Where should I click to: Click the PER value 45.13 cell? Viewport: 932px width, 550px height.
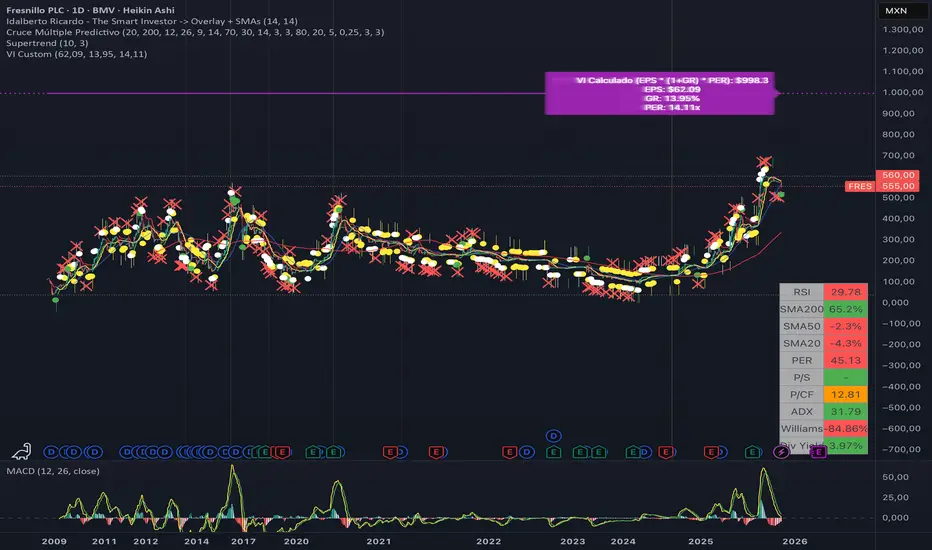pos(845,360)
